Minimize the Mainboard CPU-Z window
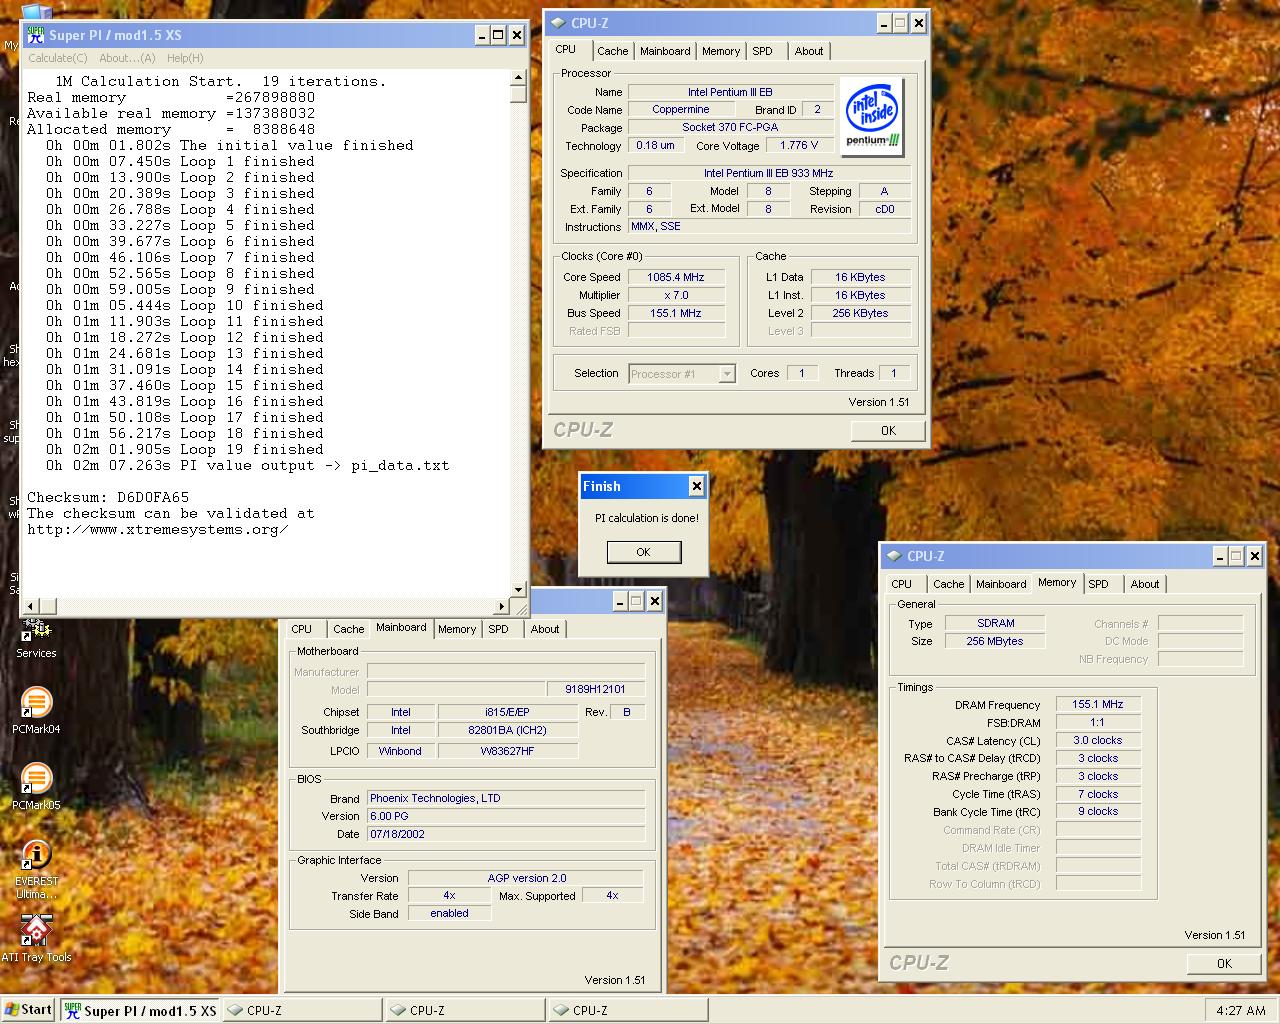 620,601
